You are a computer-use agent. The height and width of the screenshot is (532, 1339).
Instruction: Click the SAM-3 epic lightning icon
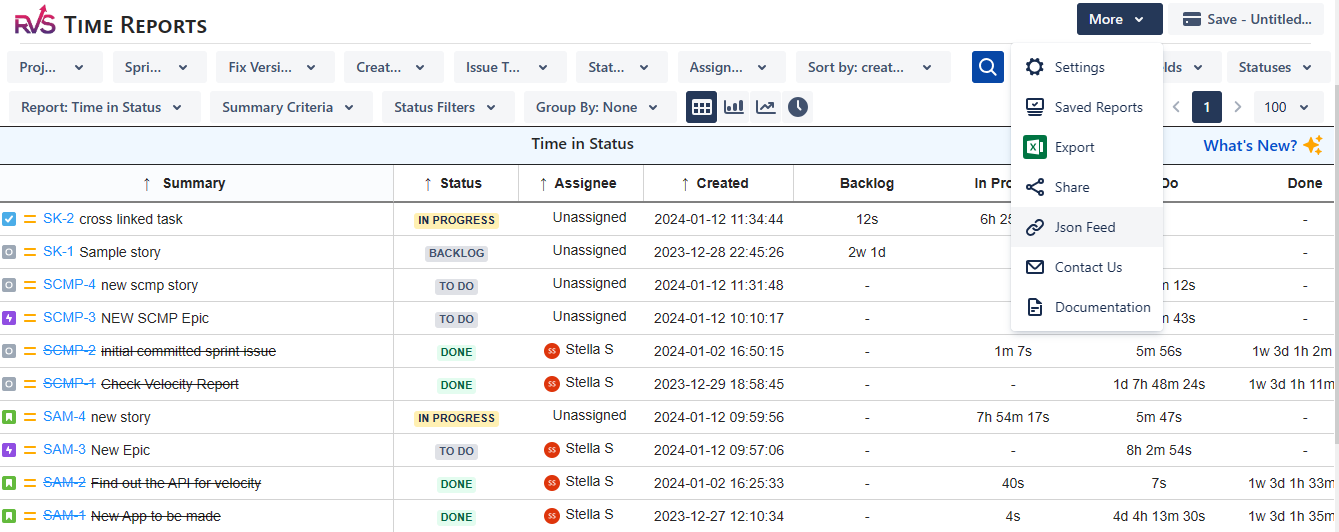pyautogui.click(x=9, y=450)
